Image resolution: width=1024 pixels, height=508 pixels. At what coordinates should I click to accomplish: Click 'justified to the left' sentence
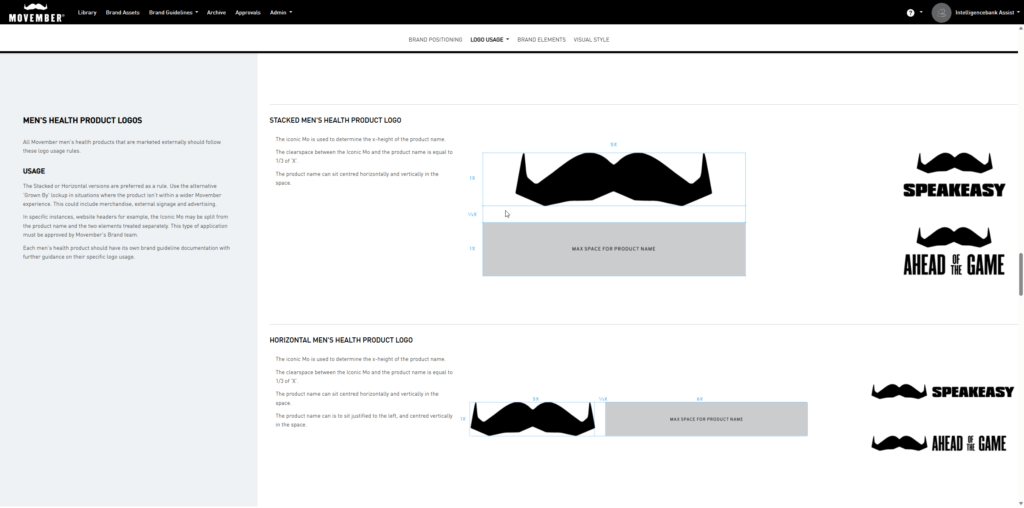pos(364,421)
